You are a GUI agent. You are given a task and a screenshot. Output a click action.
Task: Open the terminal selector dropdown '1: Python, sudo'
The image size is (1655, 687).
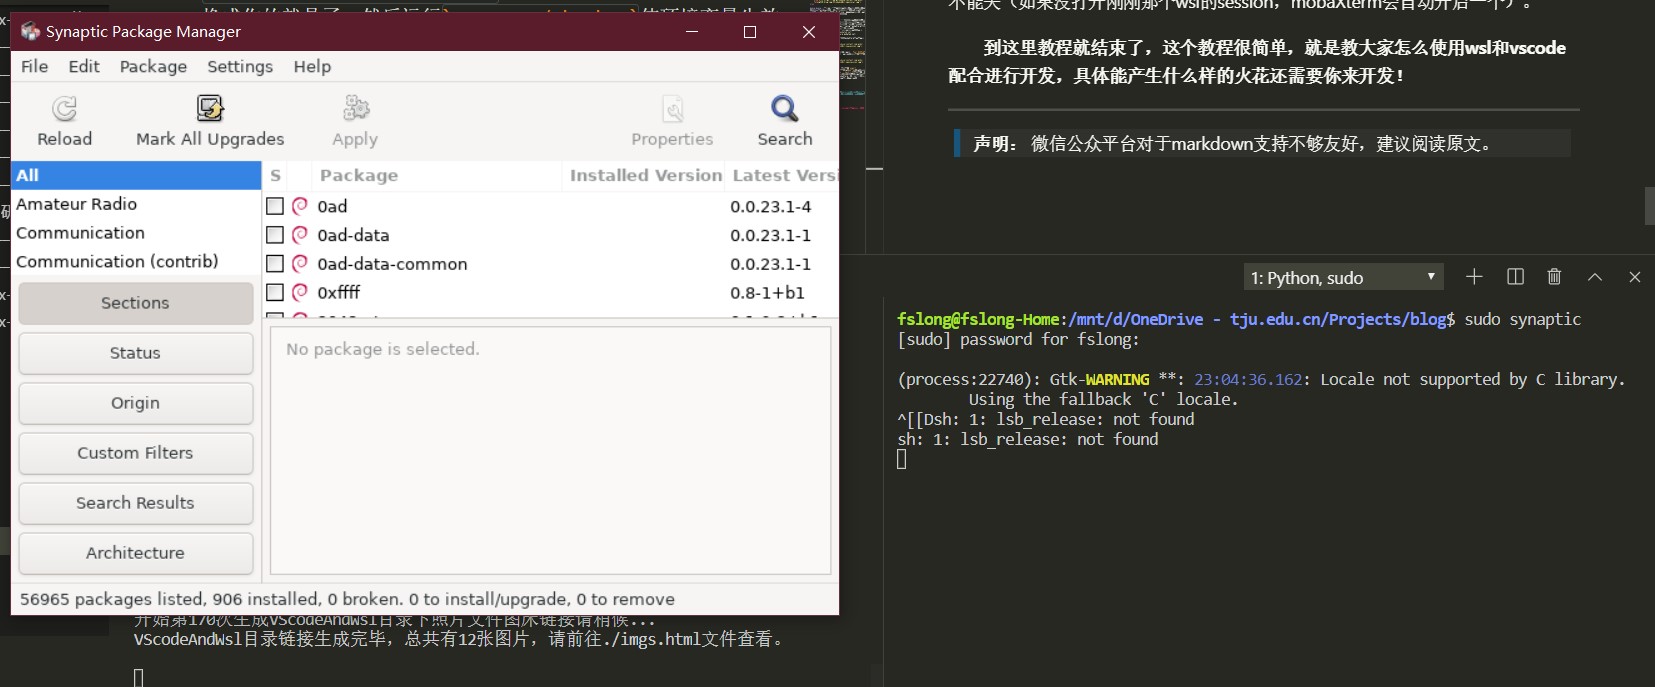[1343, 277]
